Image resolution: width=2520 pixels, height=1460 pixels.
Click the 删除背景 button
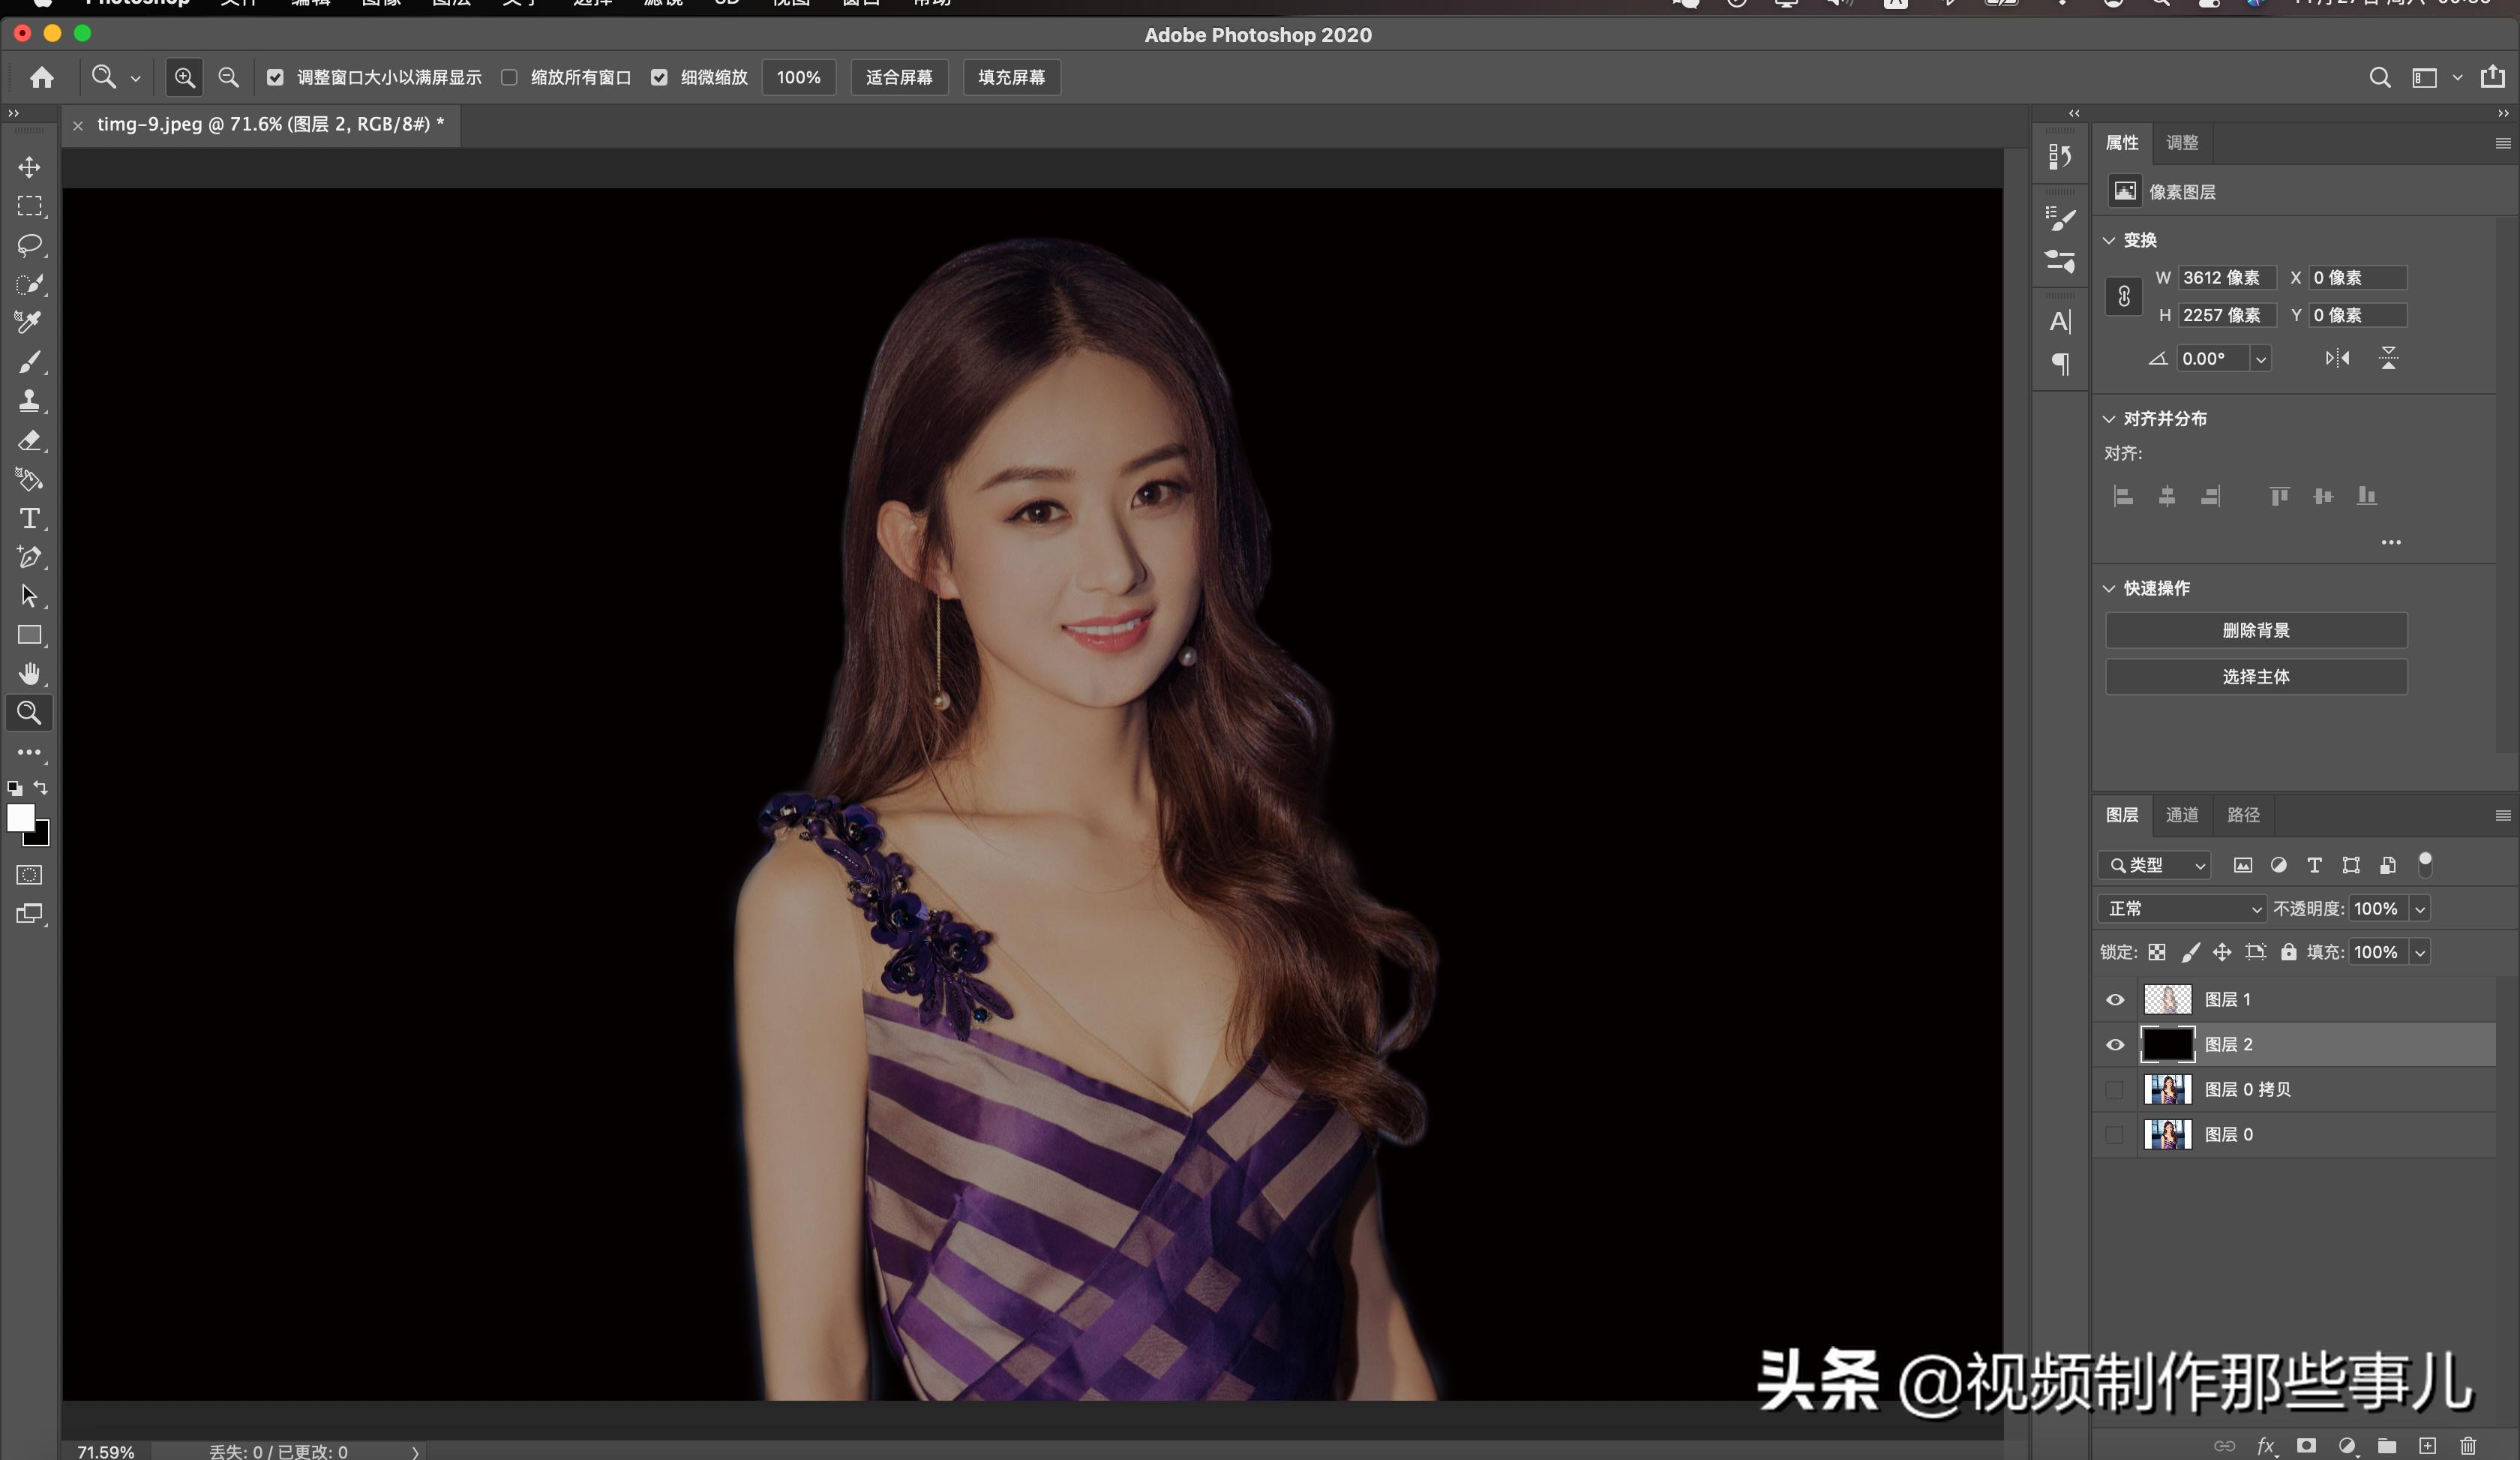pos(2255,630)
